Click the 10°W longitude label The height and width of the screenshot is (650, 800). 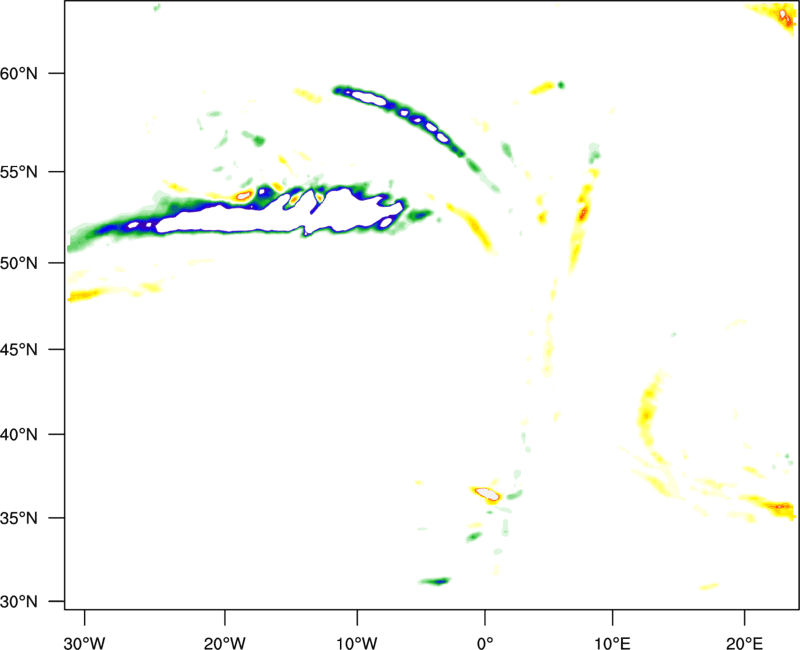357,643
